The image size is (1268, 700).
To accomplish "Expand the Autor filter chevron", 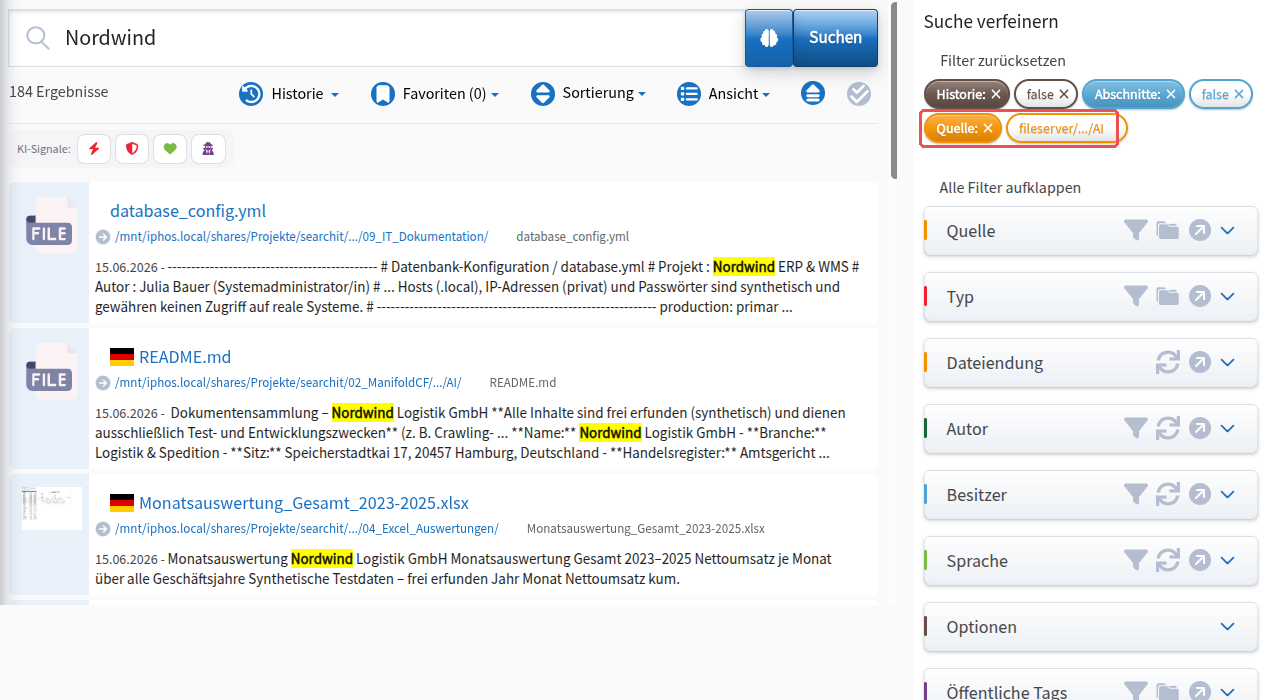I will [x=1228, y=429].
